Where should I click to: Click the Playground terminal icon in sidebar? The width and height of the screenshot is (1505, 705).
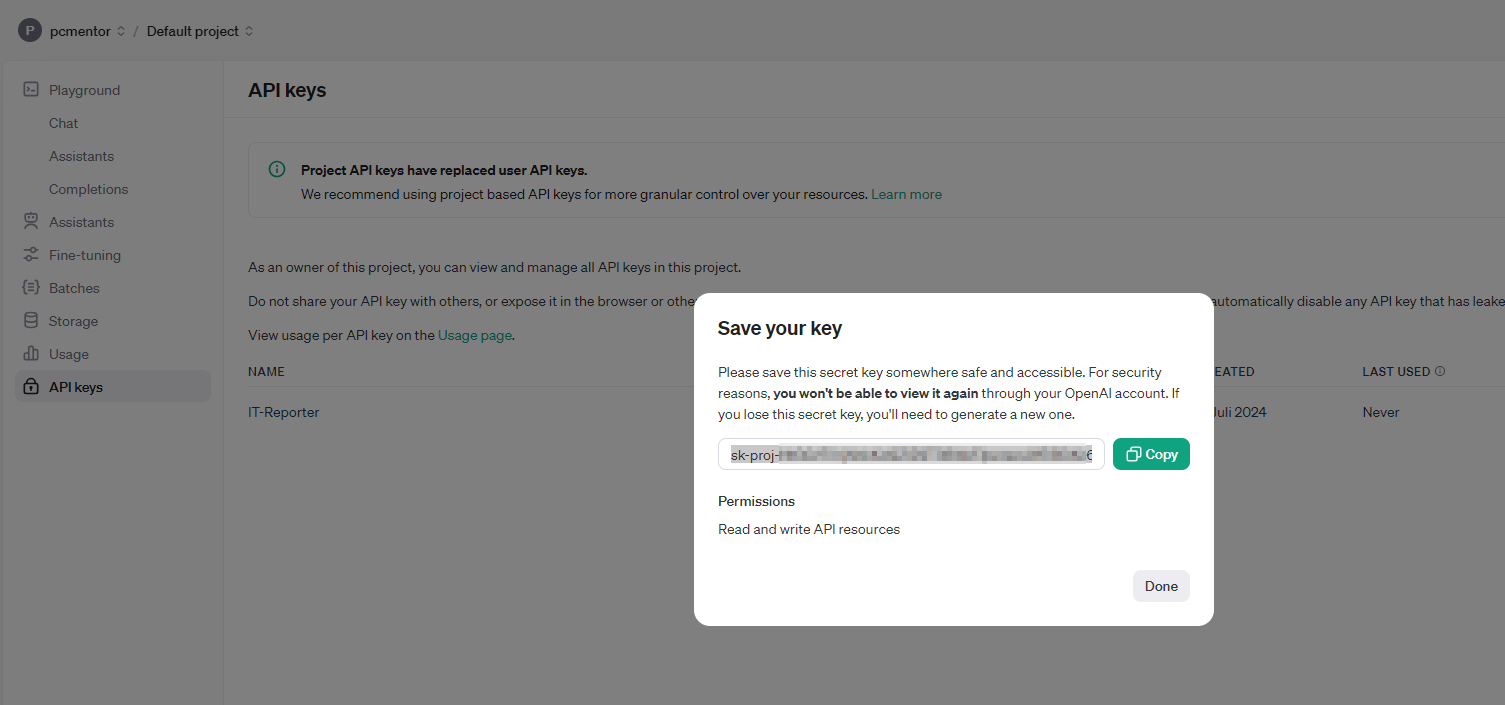31,90
